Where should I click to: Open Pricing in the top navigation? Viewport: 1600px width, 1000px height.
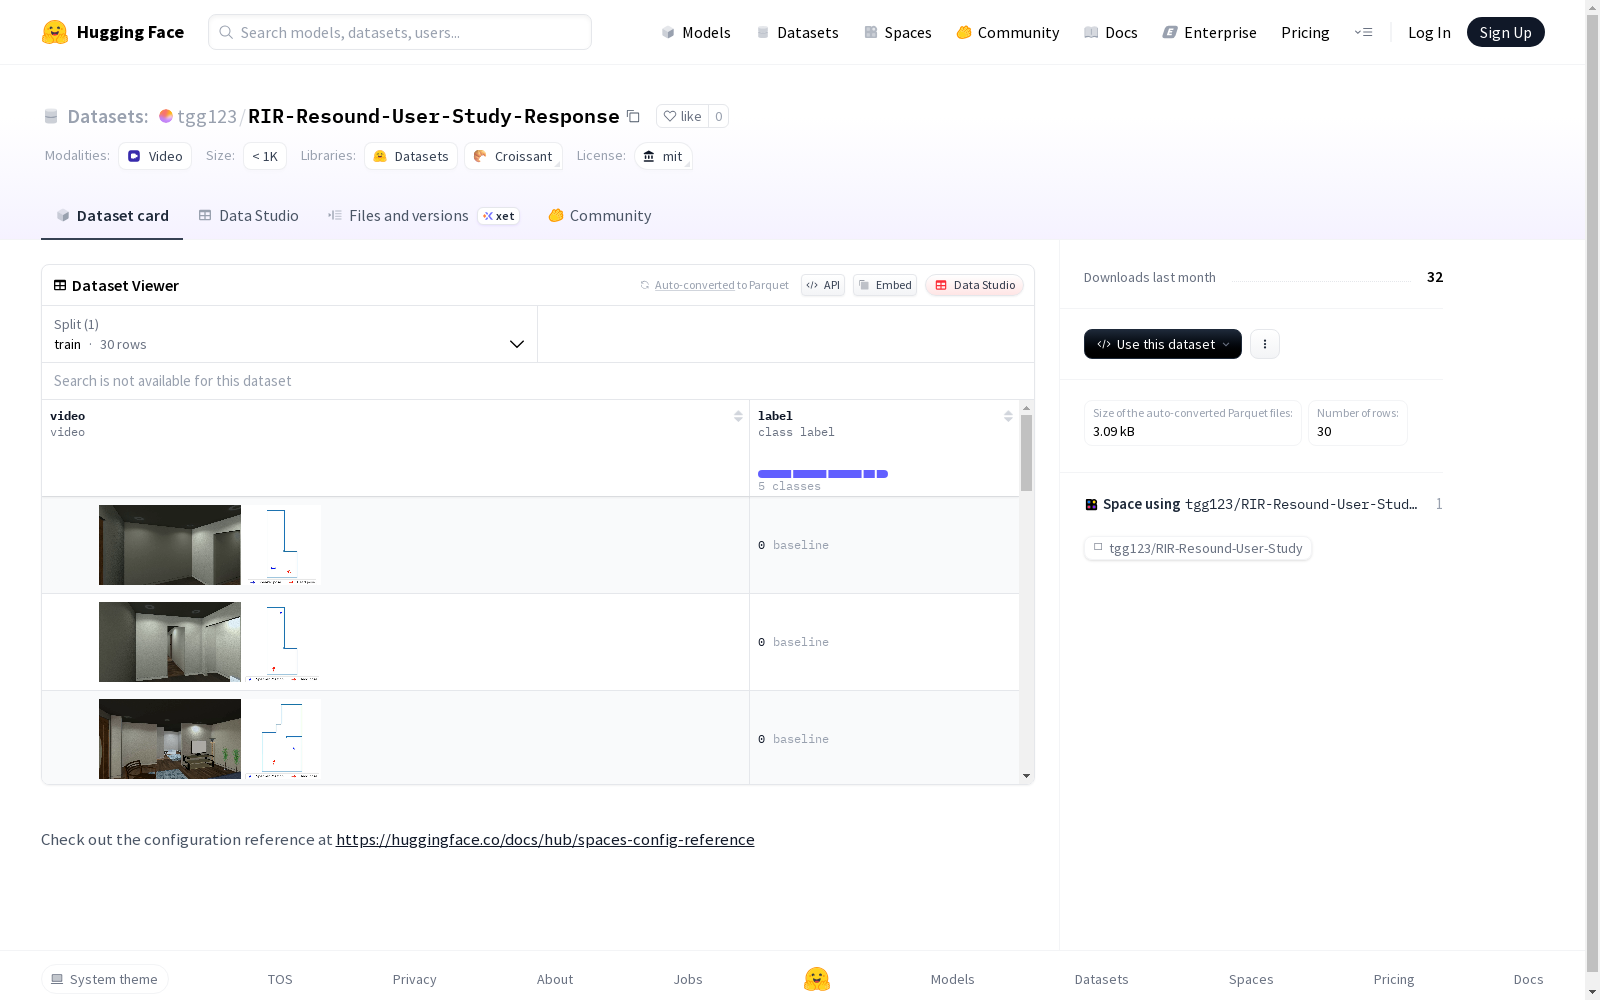pyautogui.click(x=1305, y=32)
